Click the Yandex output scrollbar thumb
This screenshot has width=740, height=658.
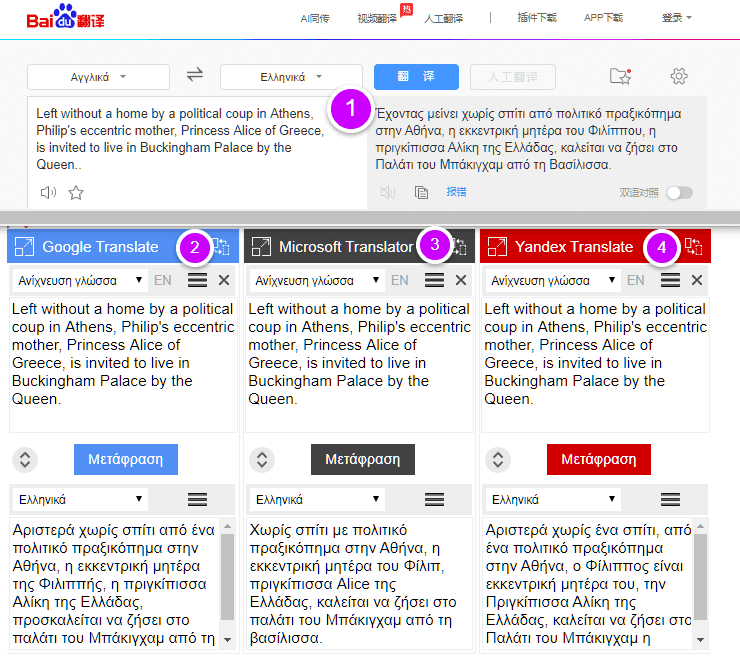[x=700, y=576]
